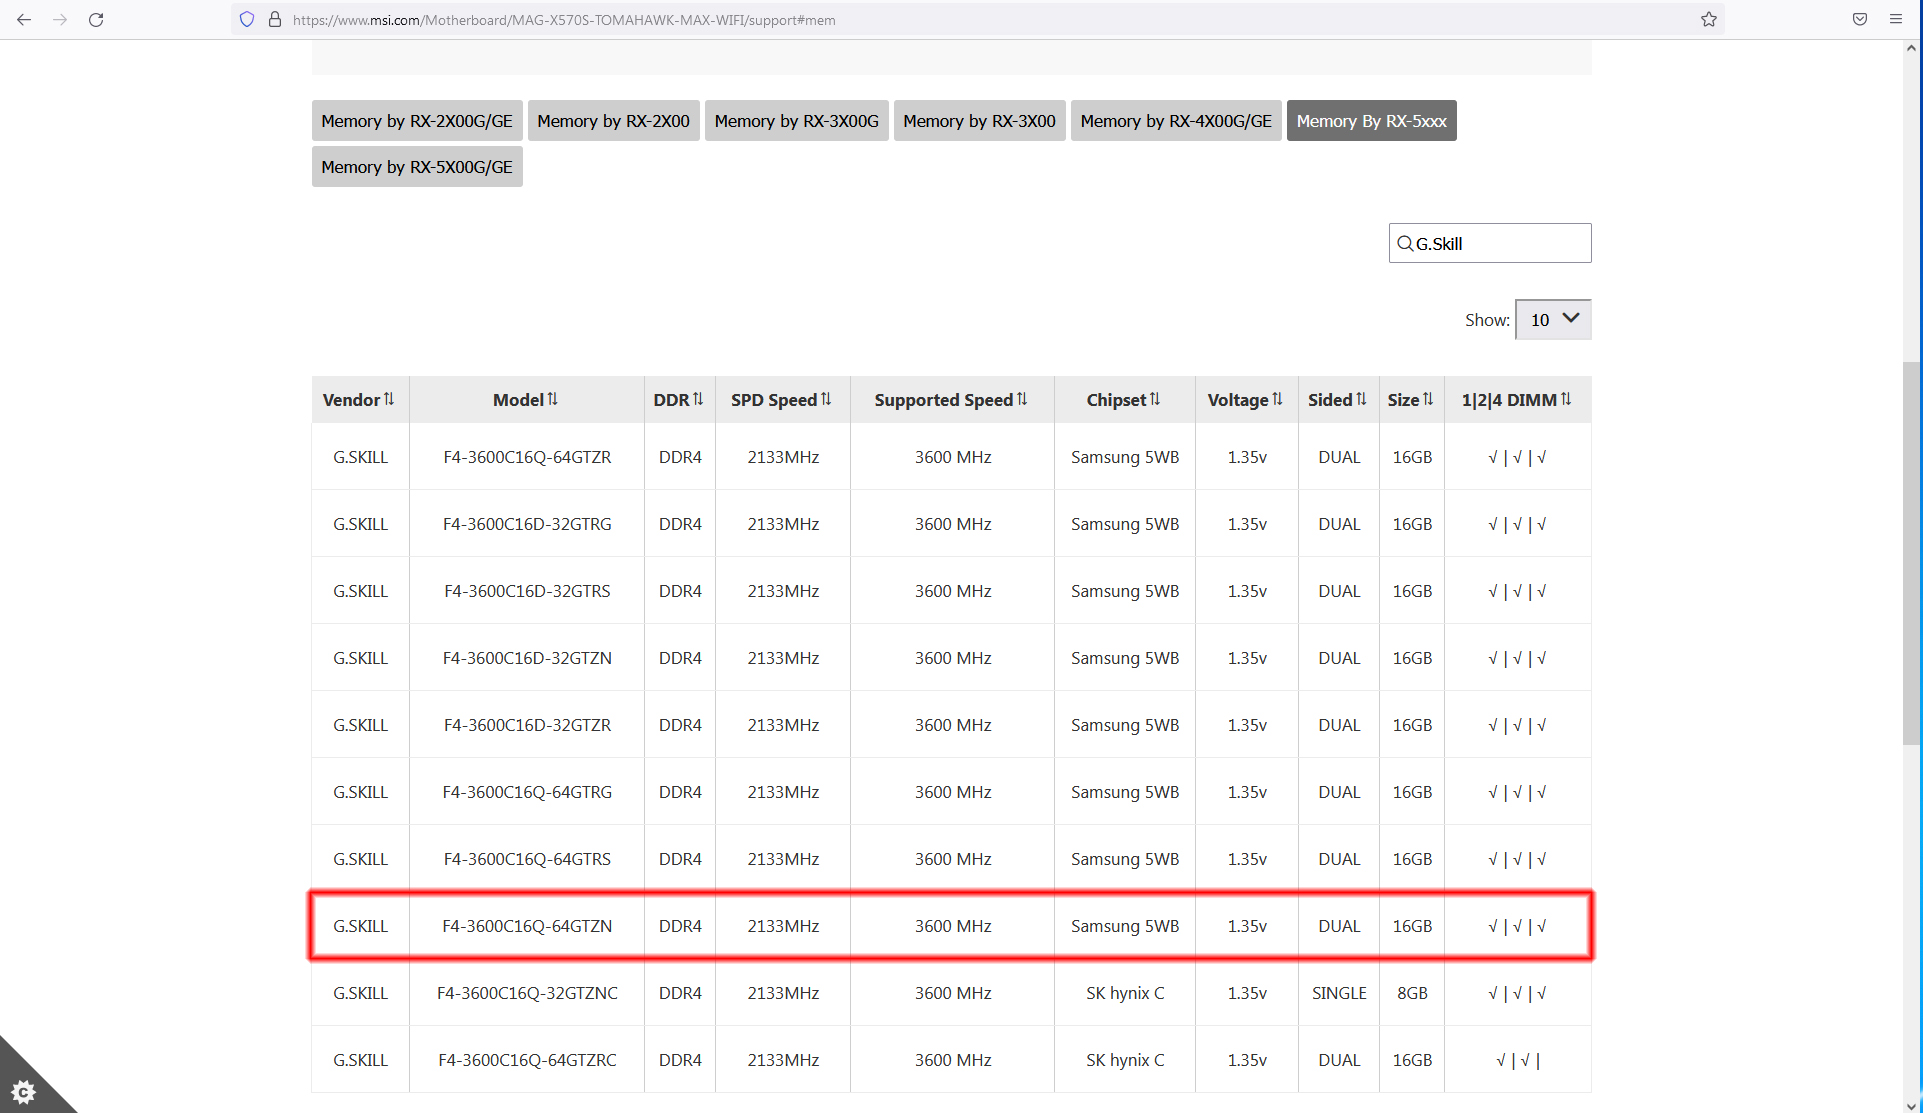The height and width of the screenshot is (1113, 1923).
Task: Click the tracking protection shield icon
Action: pos(247,19)
